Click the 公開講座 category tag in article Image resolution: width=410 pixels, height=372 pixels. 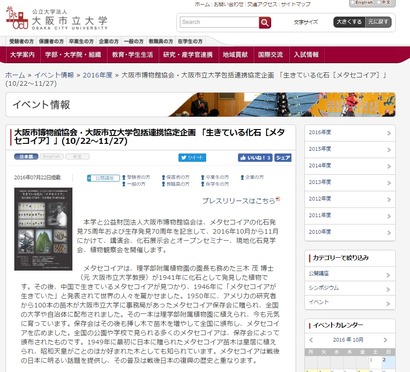click(103, 178)
